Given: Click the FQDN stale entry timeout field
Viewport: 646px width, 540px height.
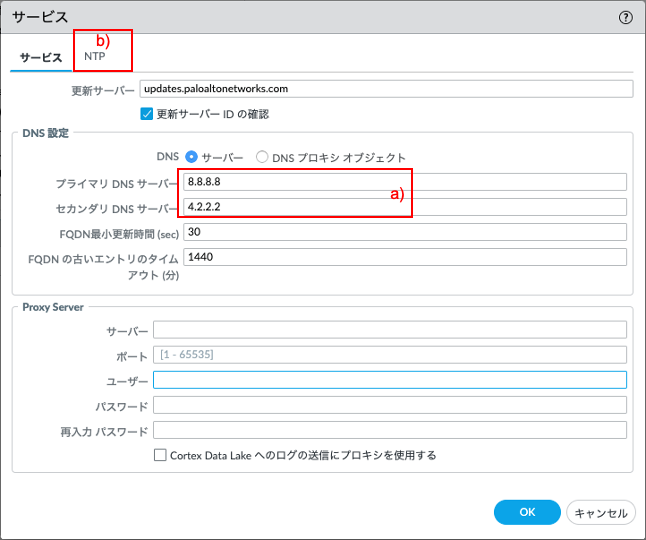Looking at the screenshot, I should 405,257.
